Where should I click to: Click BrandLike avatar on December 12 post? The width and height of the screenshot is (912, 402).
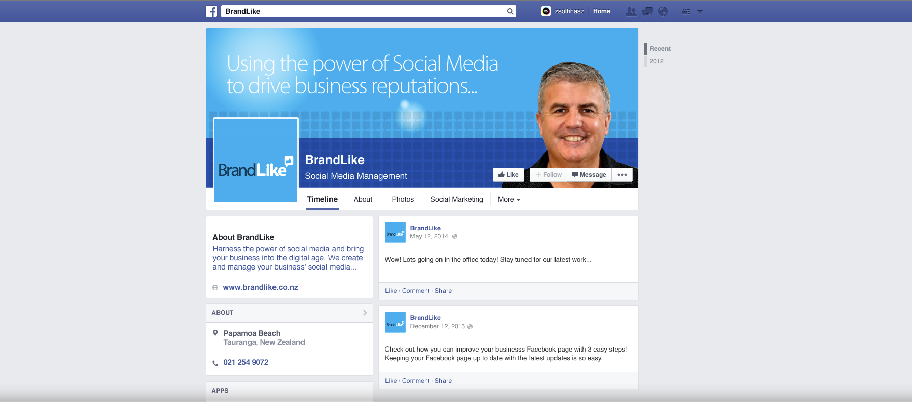coord(396,322)
